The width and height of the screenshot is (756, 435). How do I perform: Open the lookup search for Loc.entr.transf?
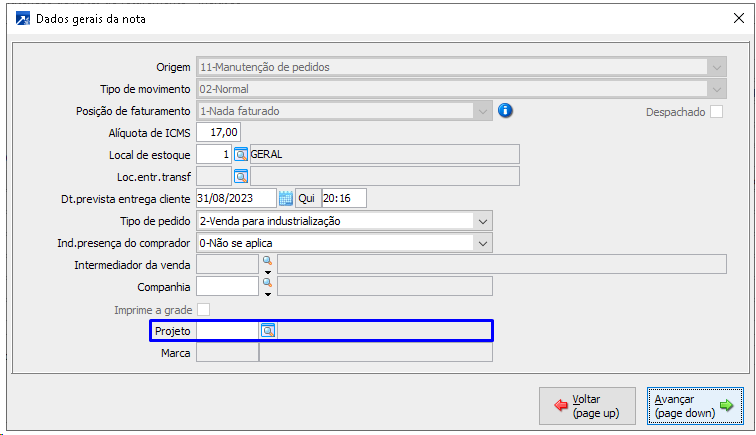coord(241,177)
